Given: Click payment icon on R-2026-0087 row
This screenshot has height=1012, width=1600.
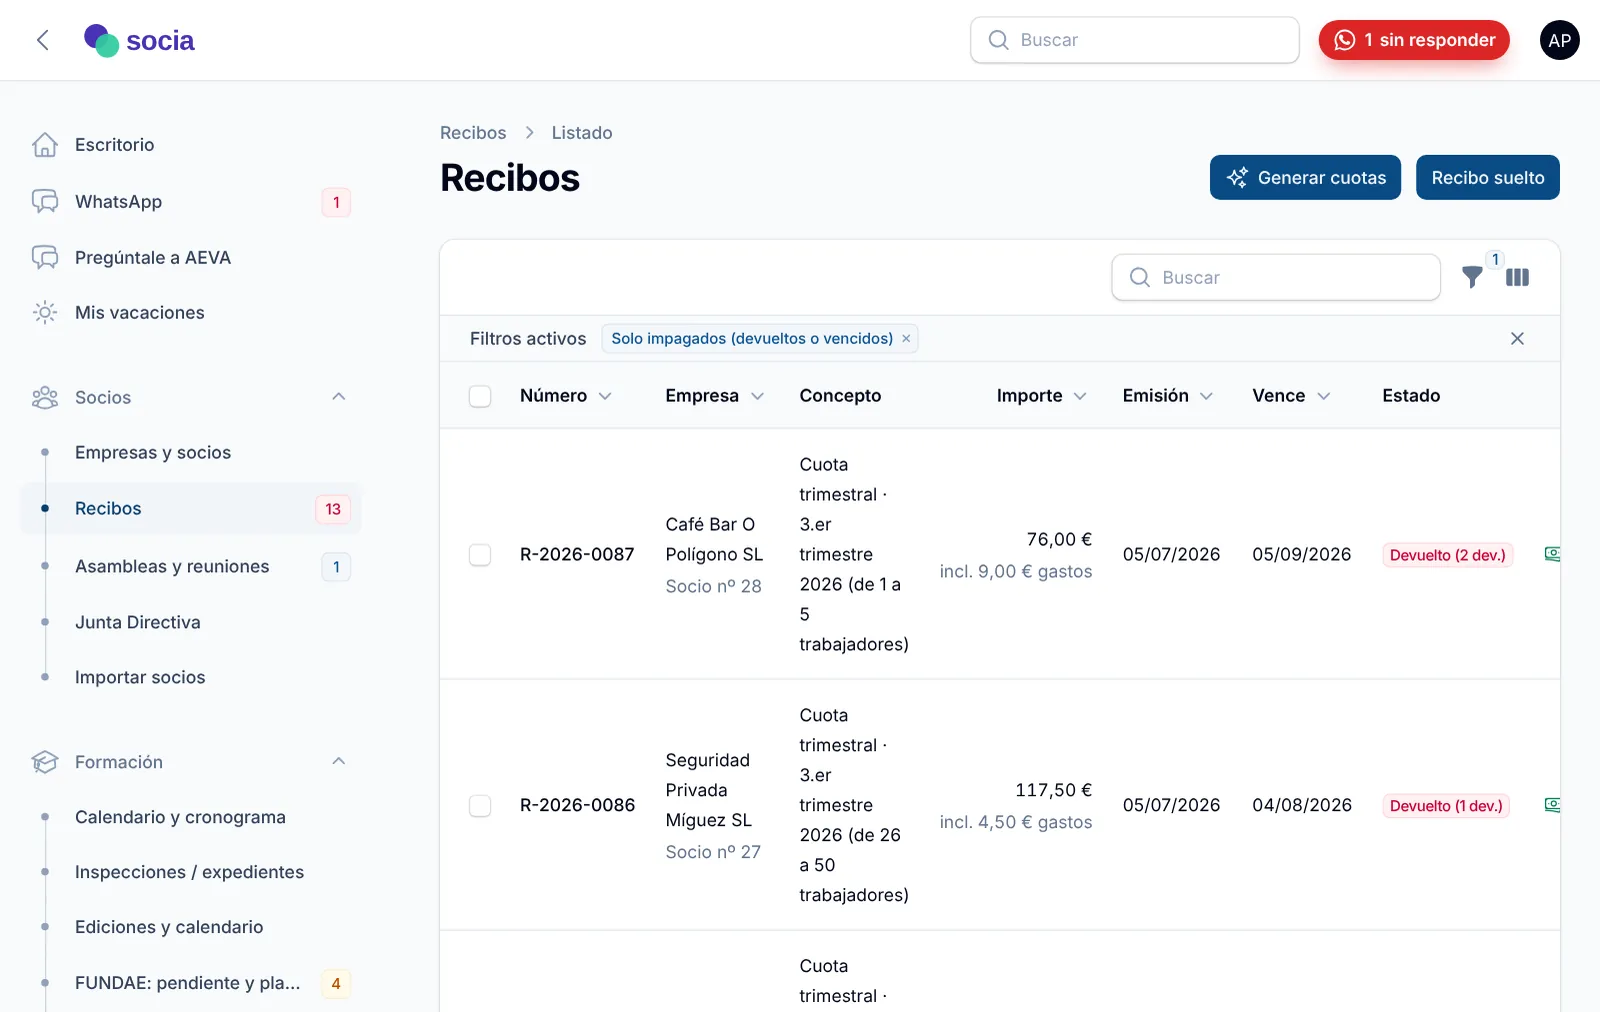Looking at the screenshot, I should (1552, 554).
